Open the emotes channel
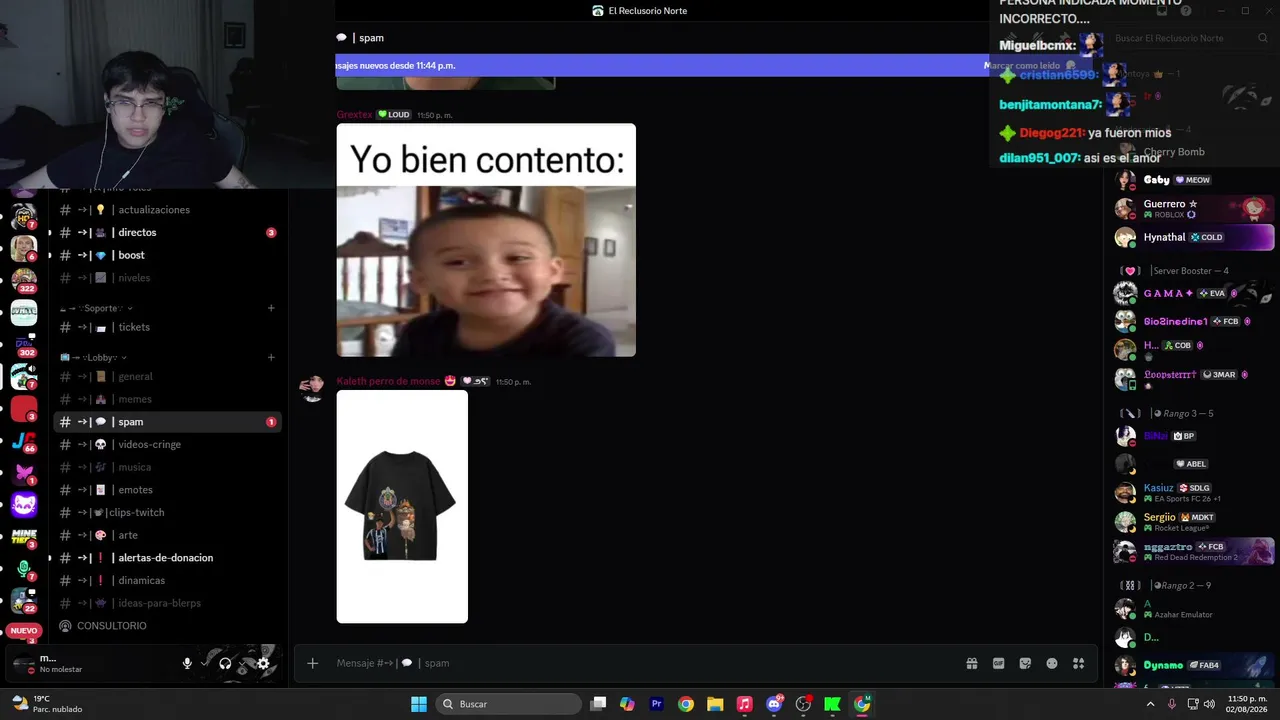The height and width of the screenshot is (720, 1280). click(167, 490)
